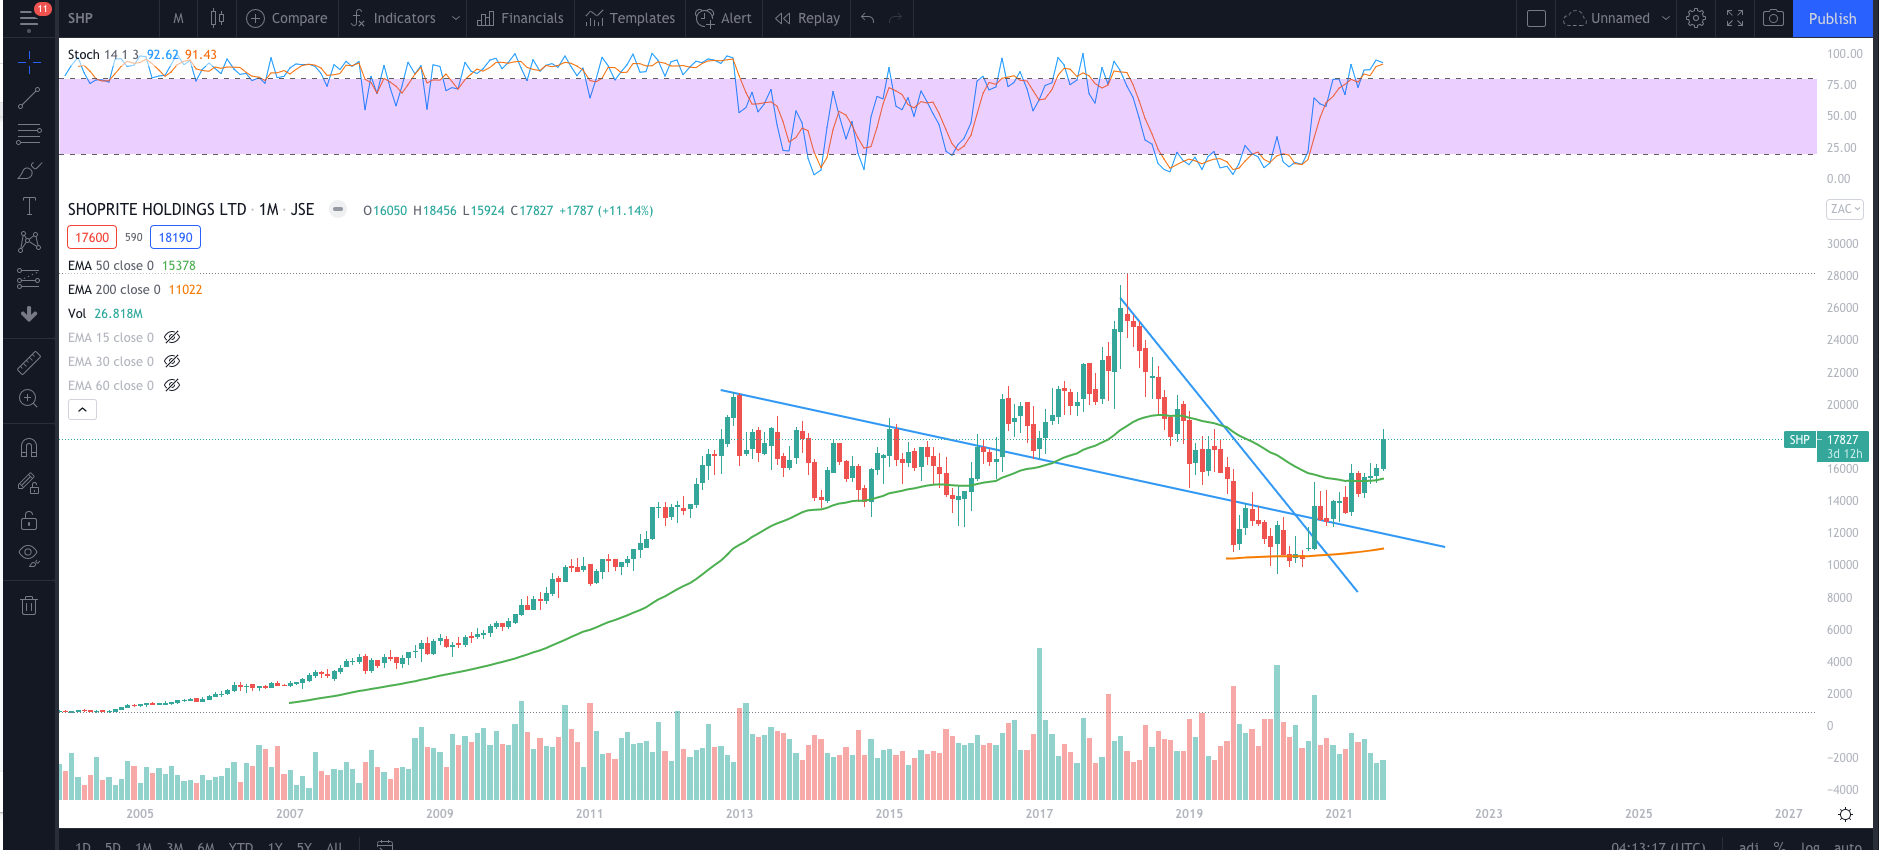The image size is (1879, 850).
Task: Collapse the indicator legend with chevron
Action: pos(82,410)
